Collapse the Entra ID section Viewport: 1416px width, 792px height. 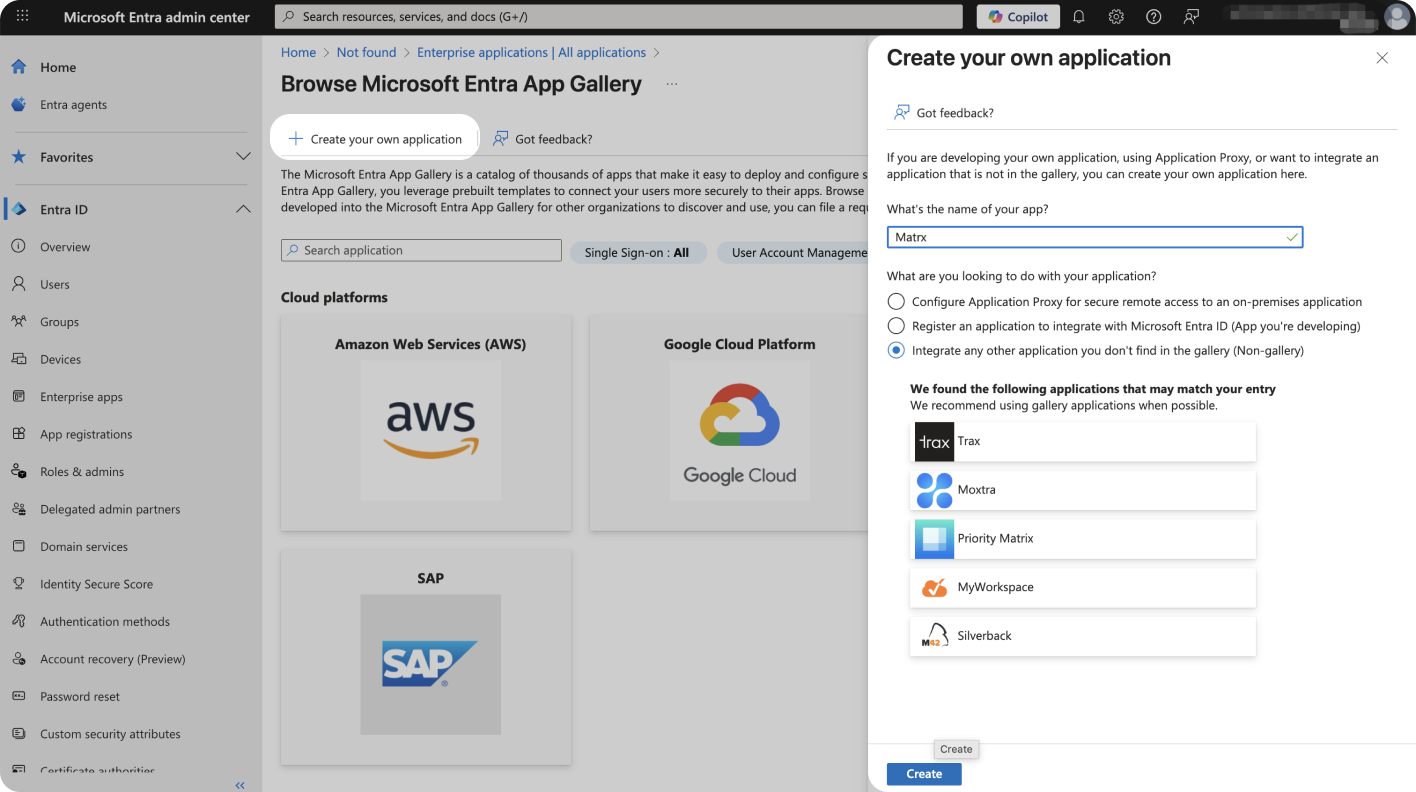click(x=242, y=209)
